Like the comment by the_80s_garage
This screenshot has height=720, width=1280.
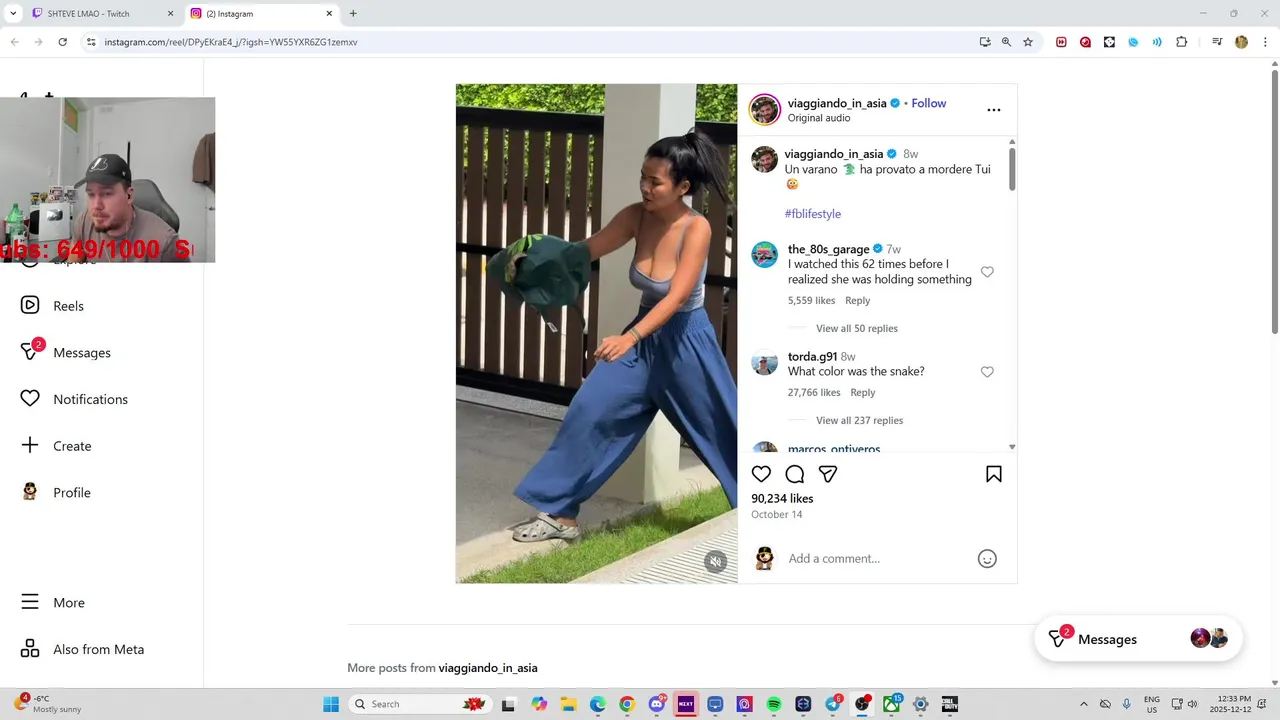coord(987,272)
